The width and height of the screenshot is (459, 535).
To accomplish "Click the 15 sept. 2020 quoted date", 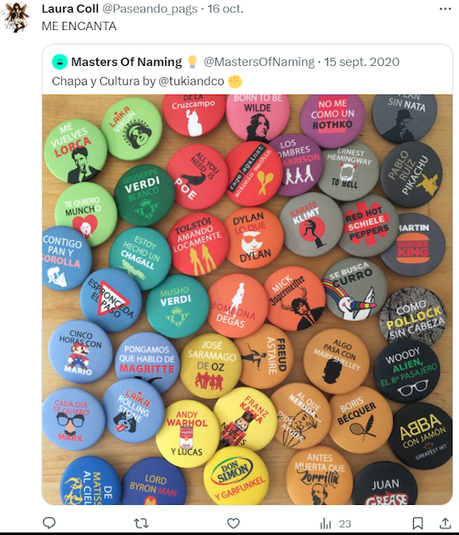I will (362, 62).
